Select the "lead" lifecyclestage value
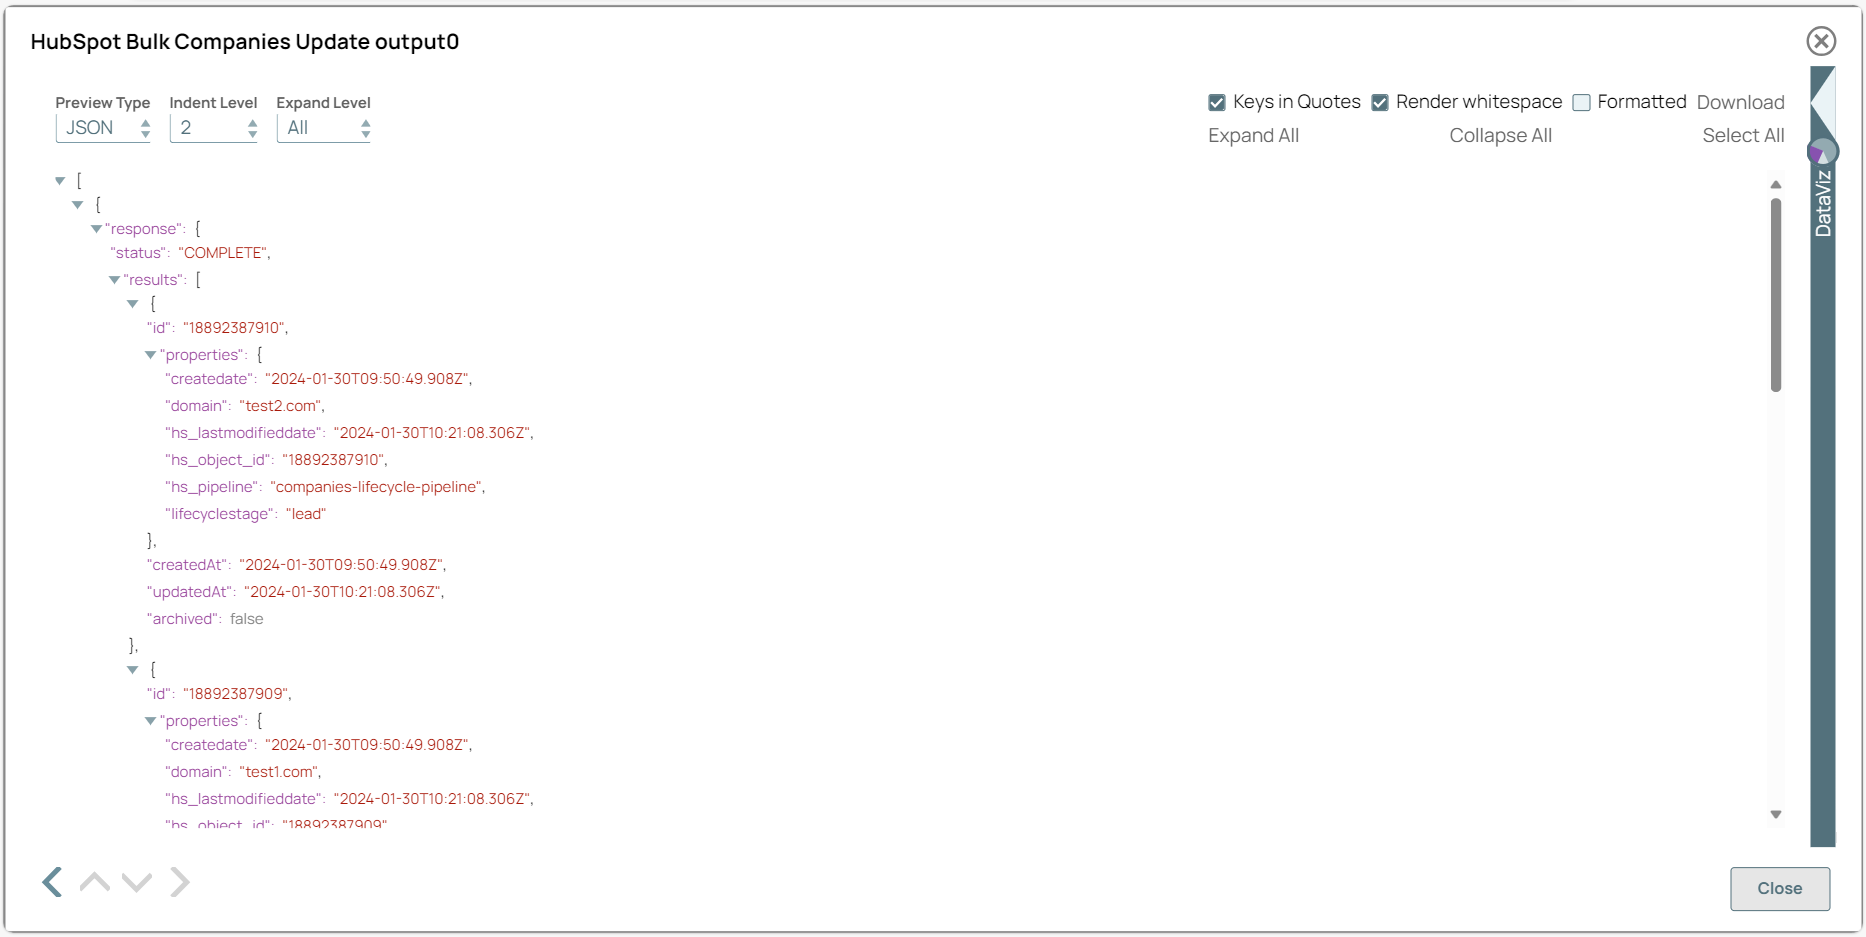1866x937 pixels. 306,514
